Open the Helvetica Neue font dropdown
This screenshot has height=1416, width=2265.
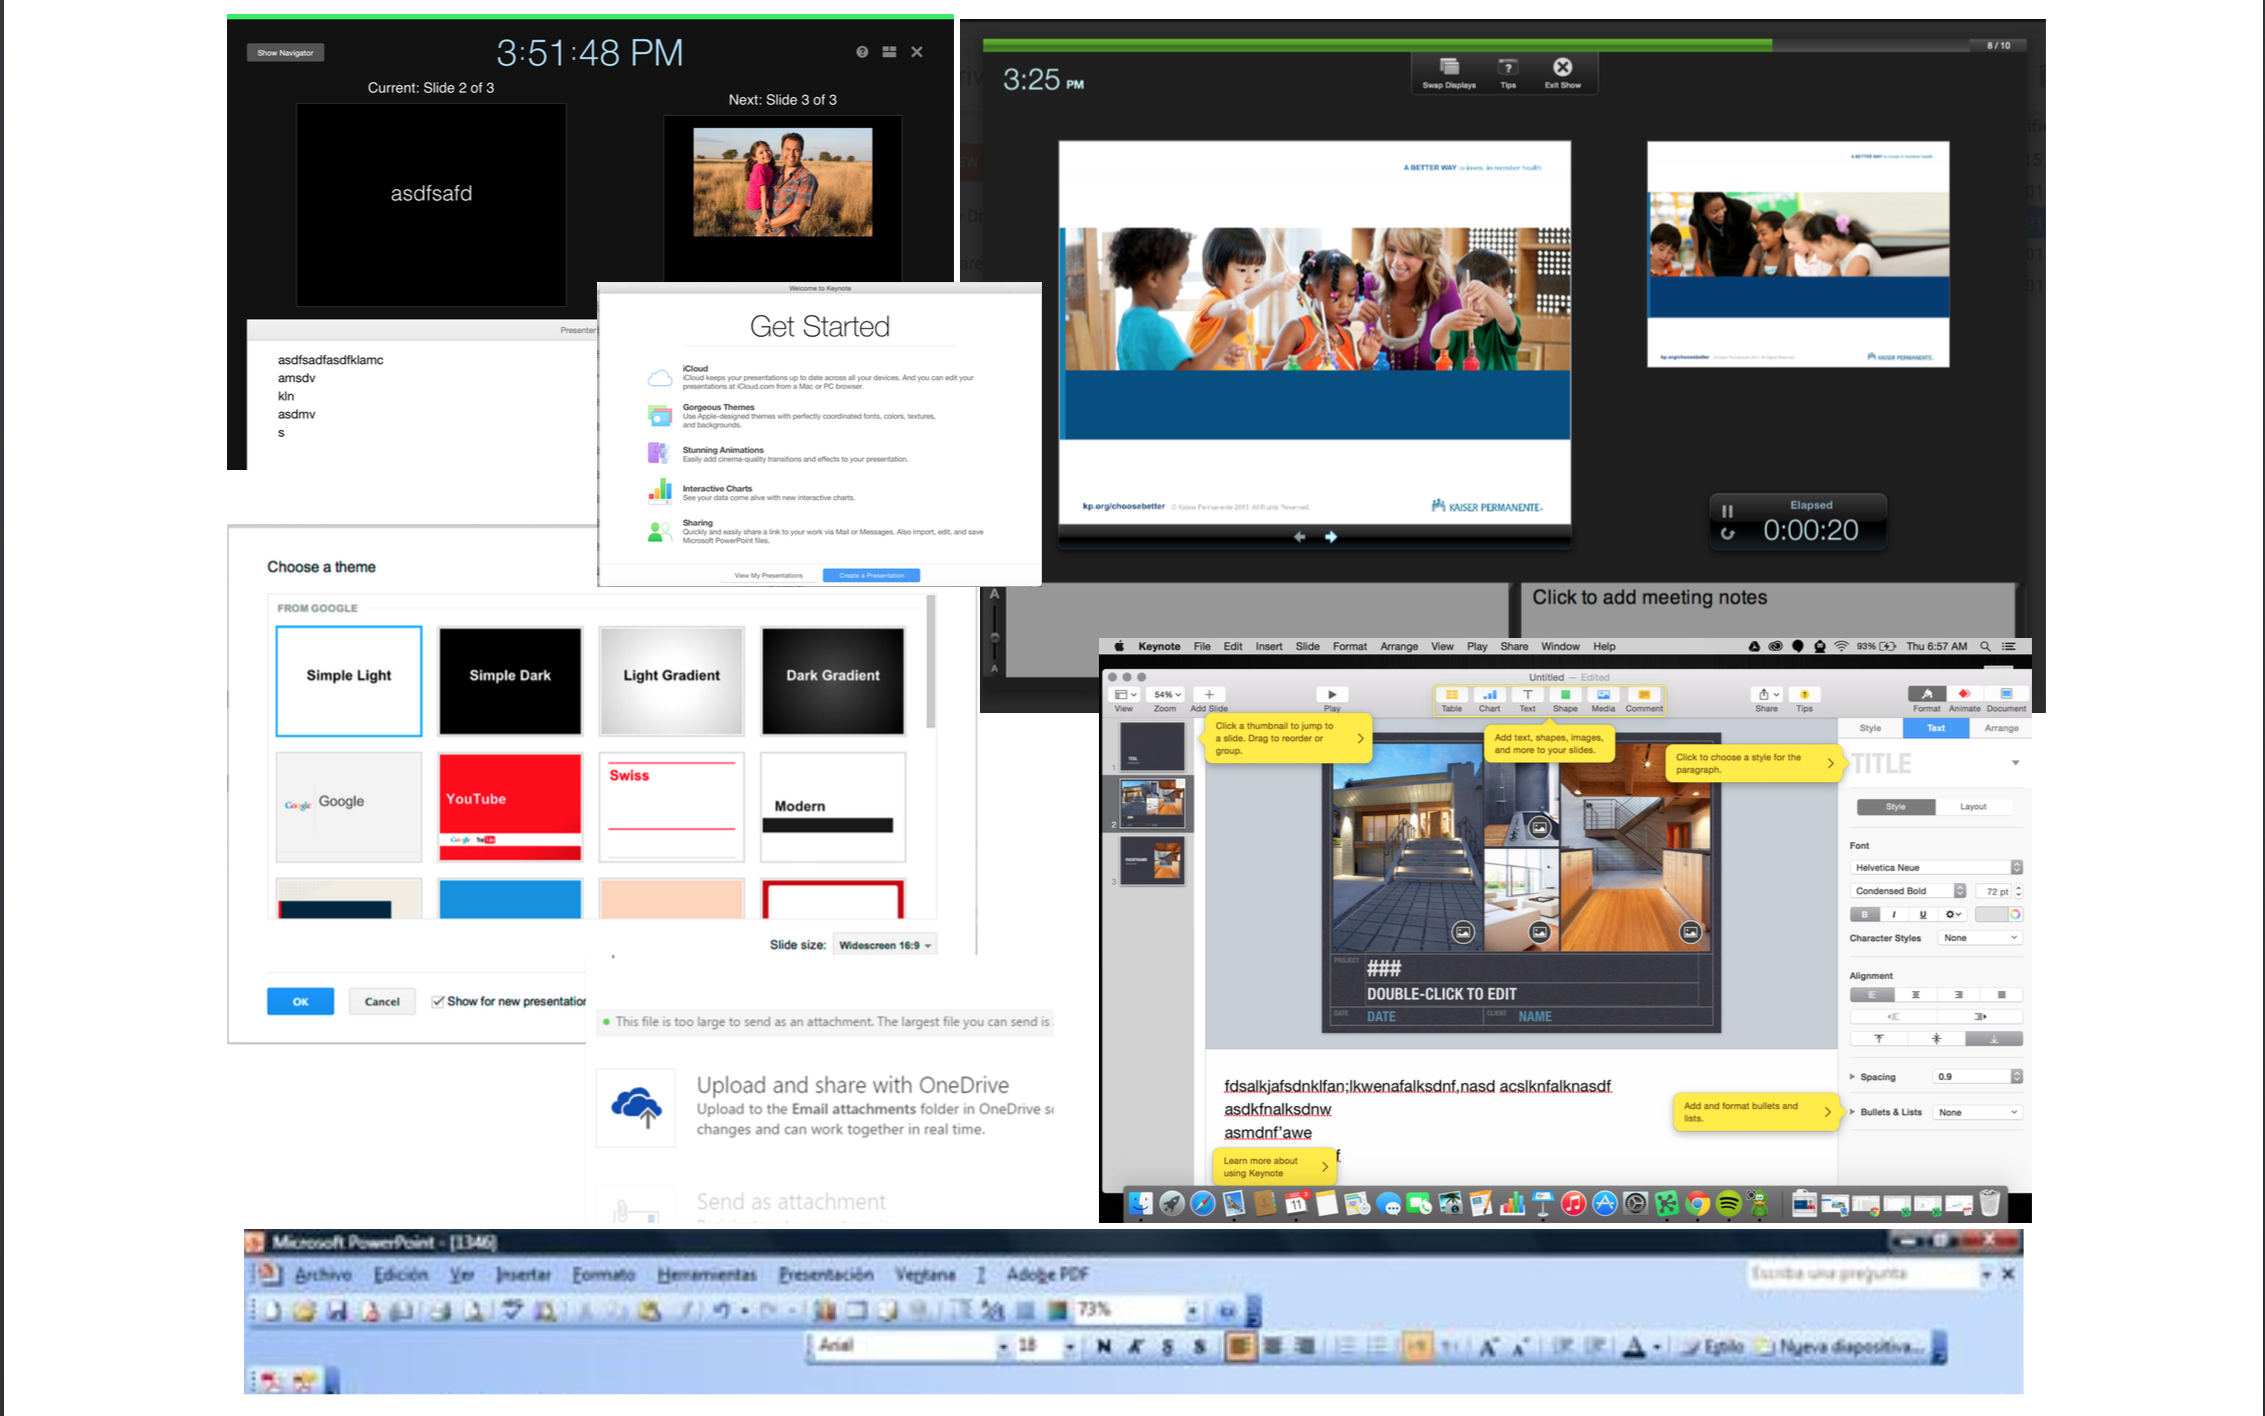1936,867
